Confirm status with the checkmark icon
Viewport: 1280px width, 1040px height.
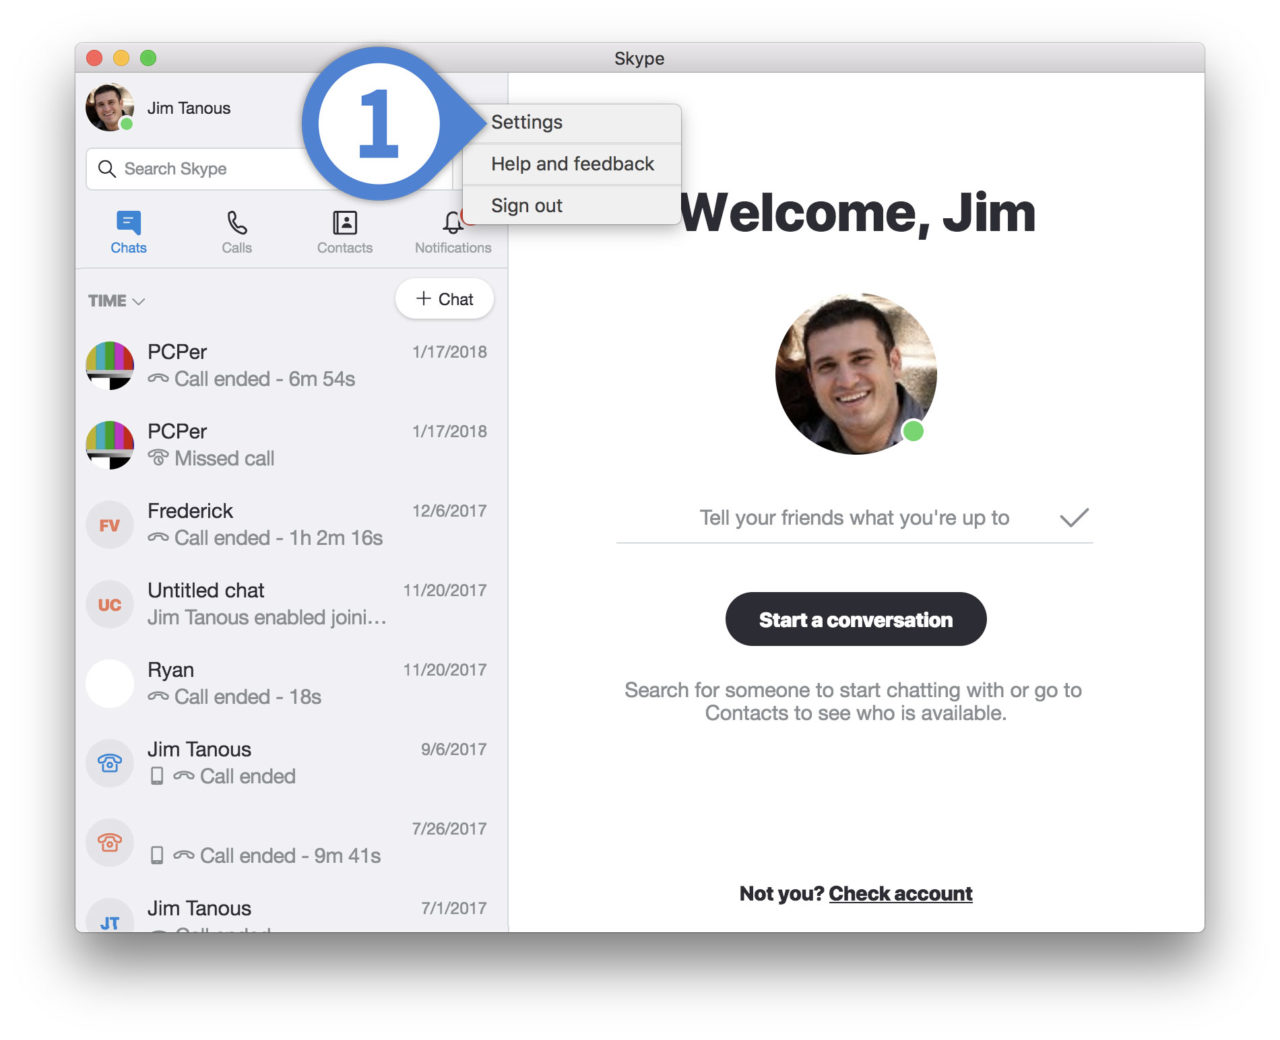click(1074, 518)
